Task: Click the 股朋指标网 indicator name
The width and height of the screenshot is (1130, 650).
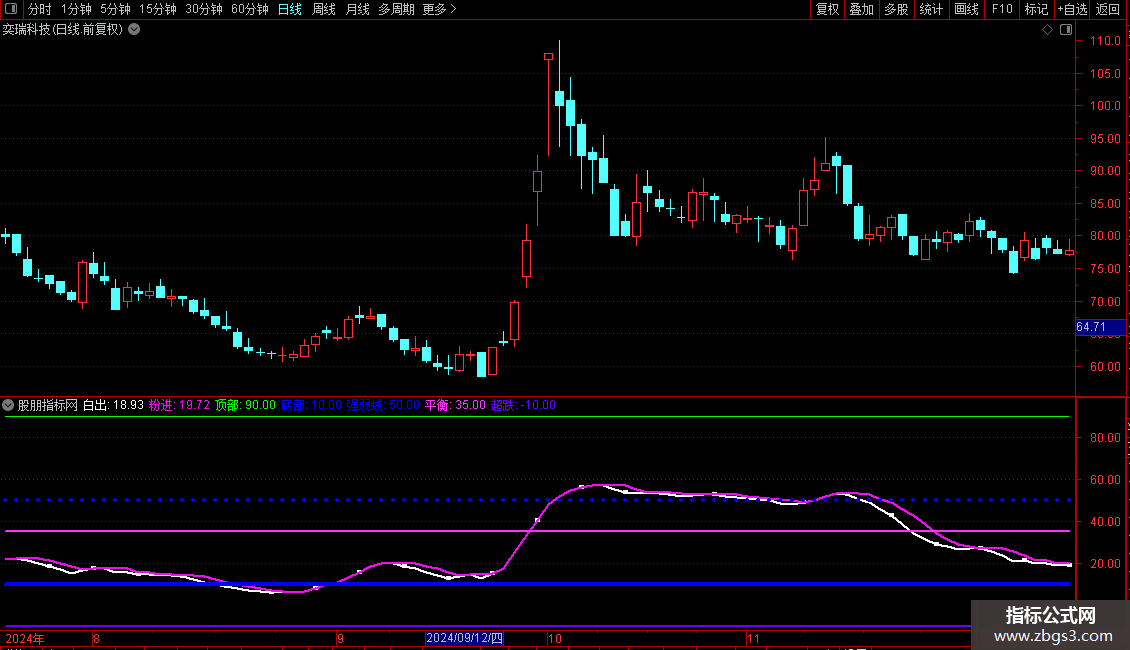Action: (x=48, y=405)
